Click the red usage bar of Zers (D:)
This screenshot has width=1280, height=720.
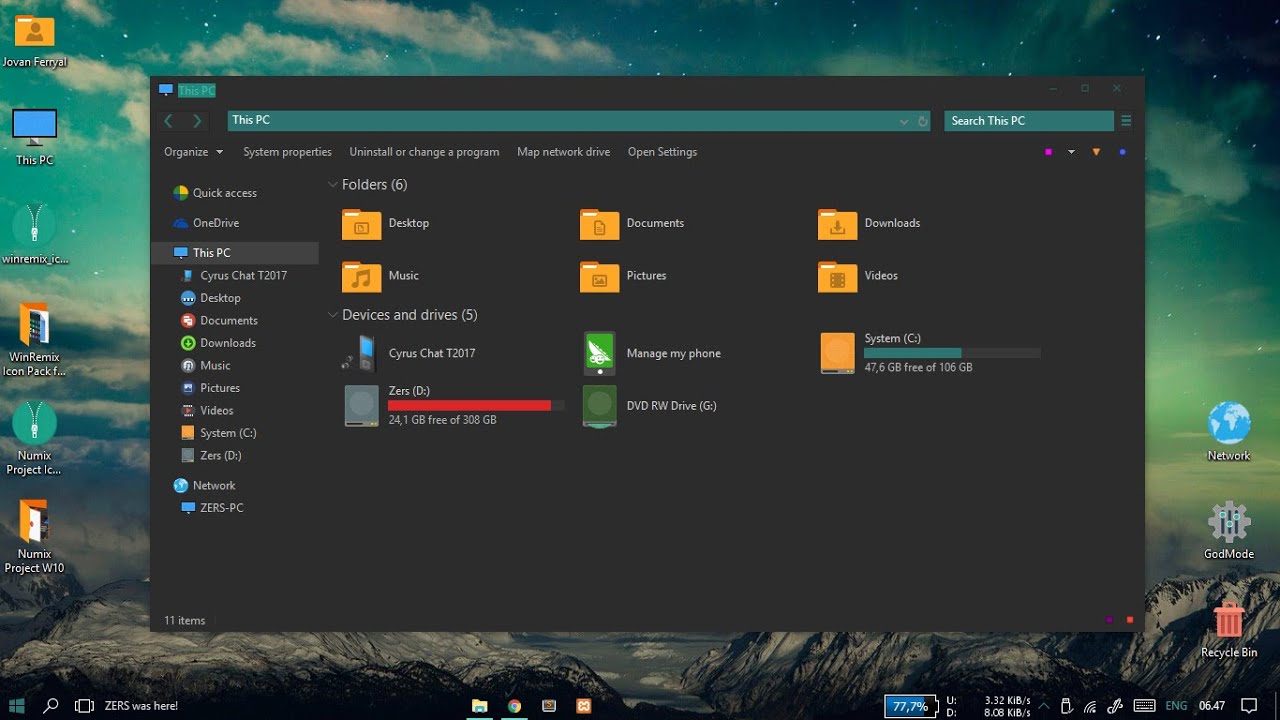tap(470, 405)
